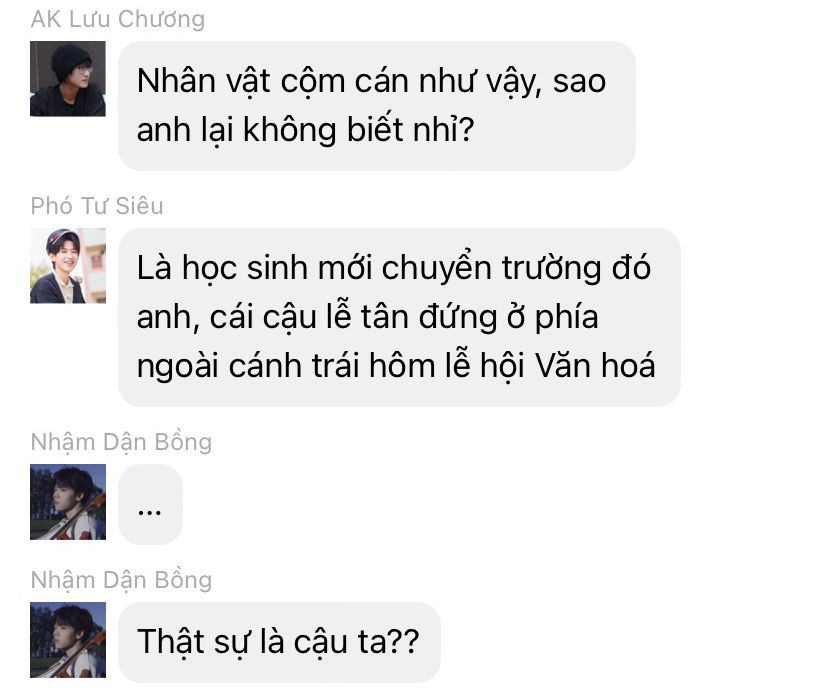Click the sender name 'Phó Tư Siêu'
This screenshot has width=828, height=694.
coord(97,206)
